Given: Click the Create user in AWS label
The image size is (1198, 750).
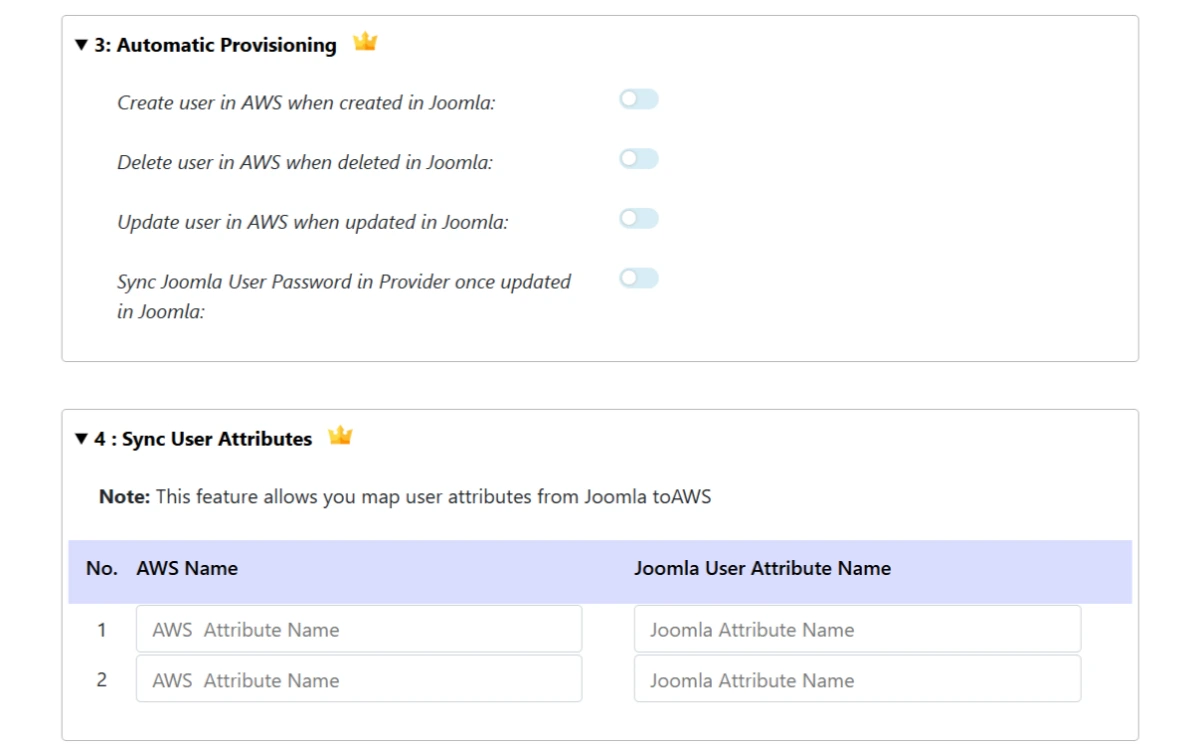Looking at the screenshot, I should pyautogui.click(x=306, y=103).
